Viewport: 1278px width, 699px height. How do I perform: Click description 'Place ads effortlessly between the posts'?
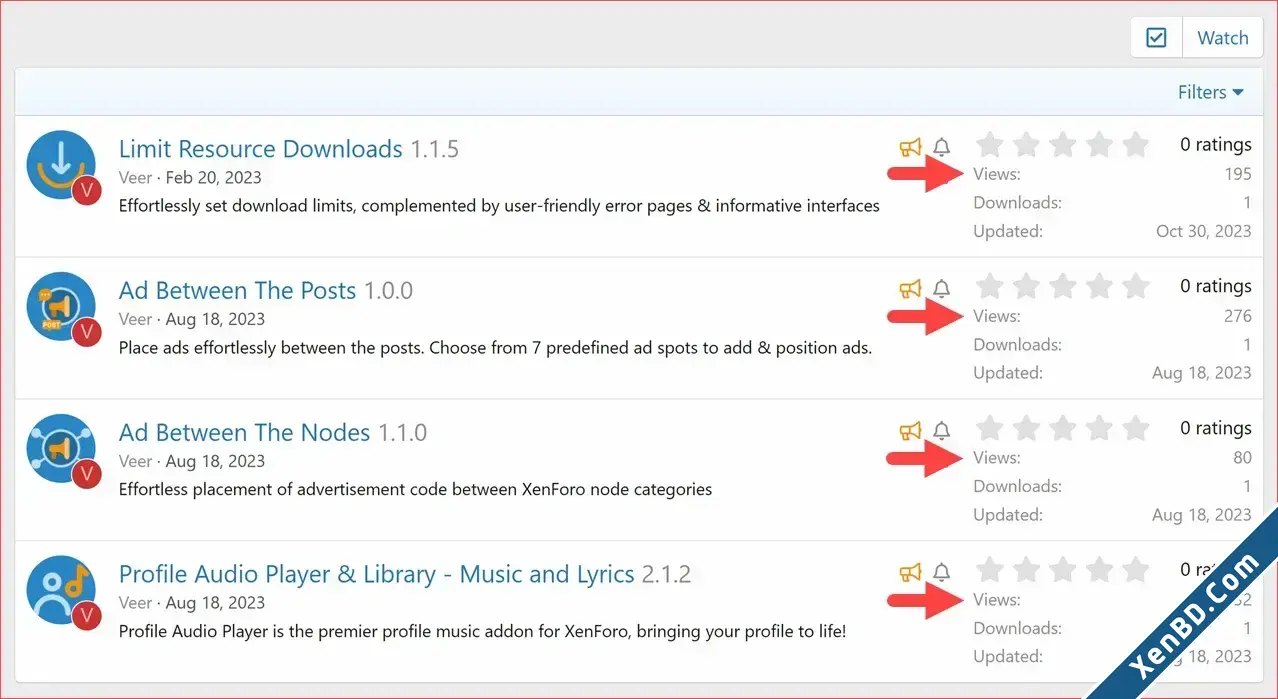point(496,348)
